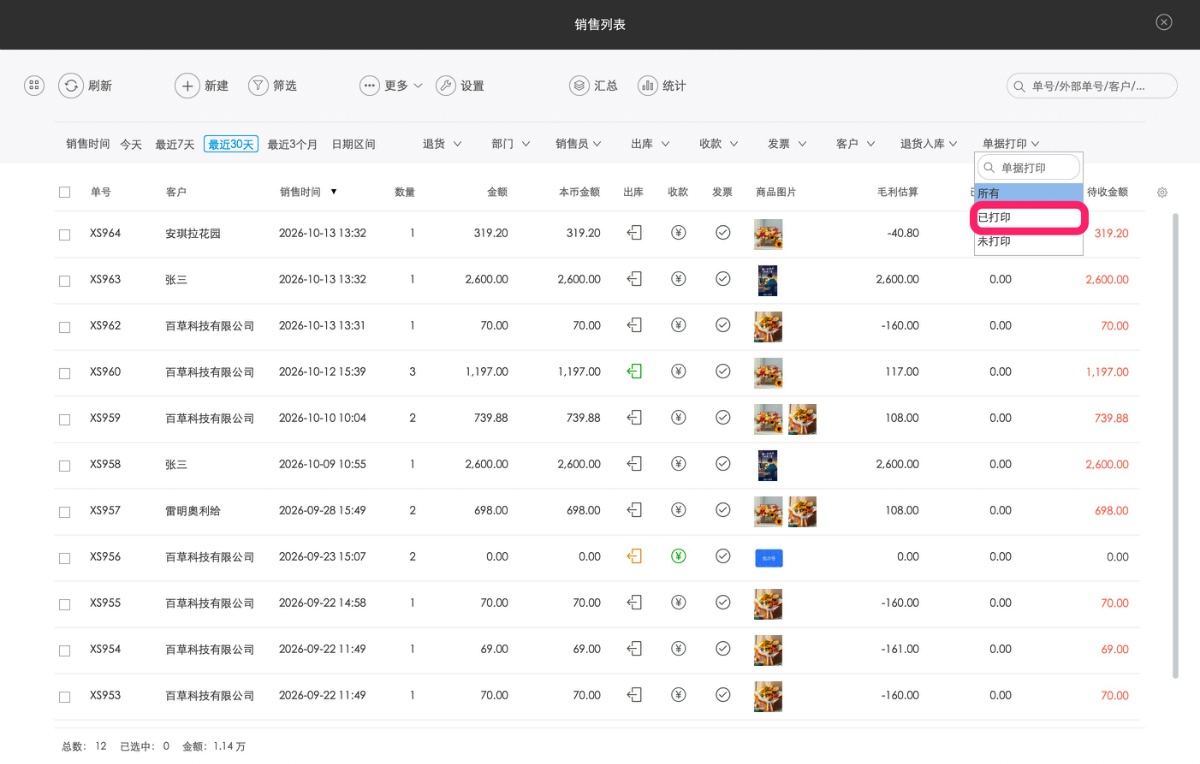Switch time filter to 最近30天
Viewport: 1200px width, 764px height.
coord(231,144)
